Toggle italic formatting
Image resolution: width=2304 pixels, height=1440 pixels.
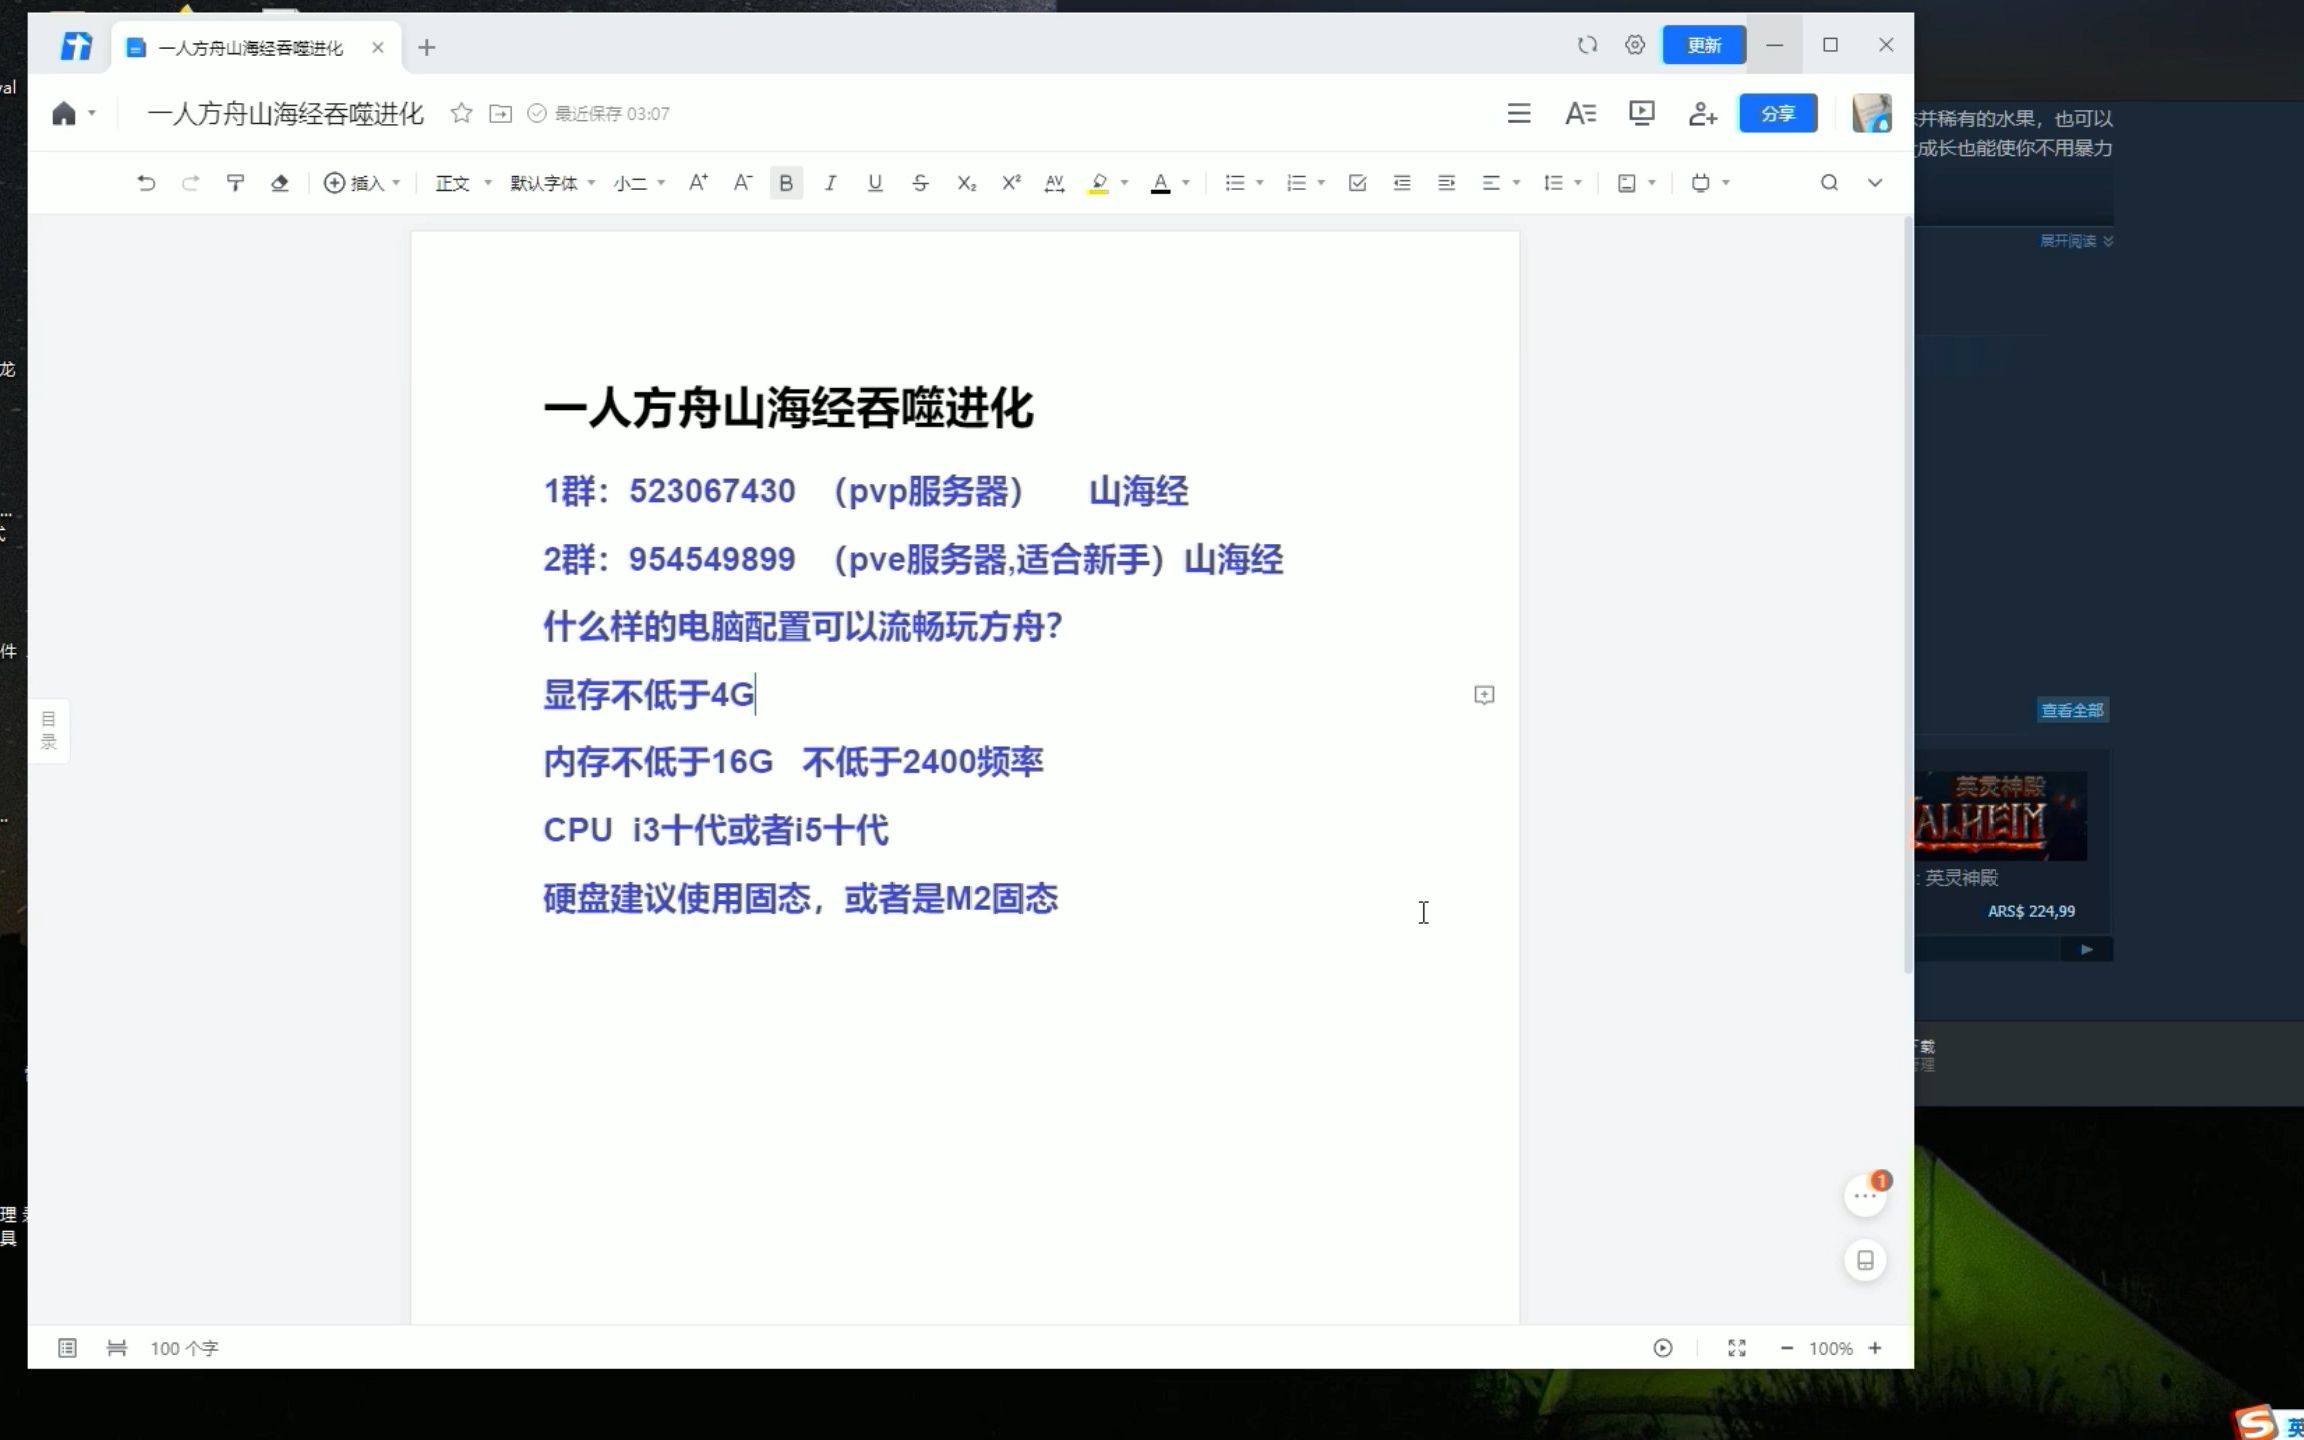click(x=830, y=183)
